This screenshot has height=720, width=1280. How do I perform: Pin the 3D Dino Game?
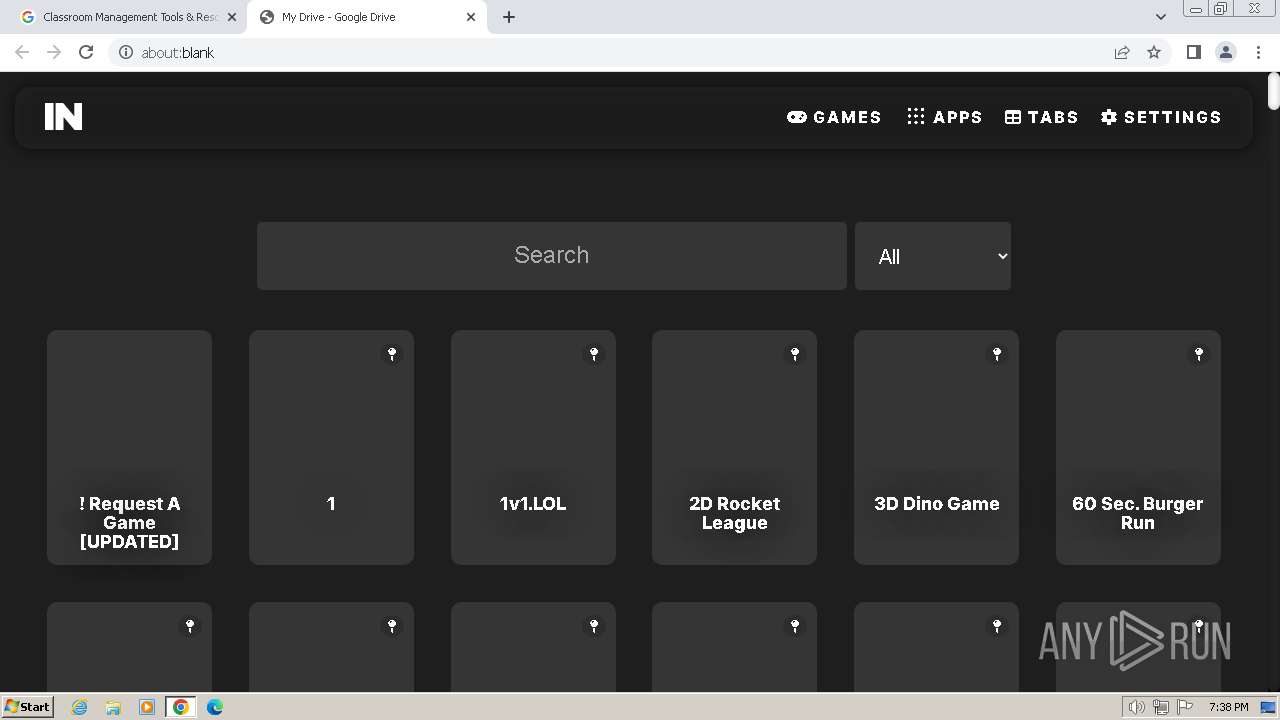[997, 354]
